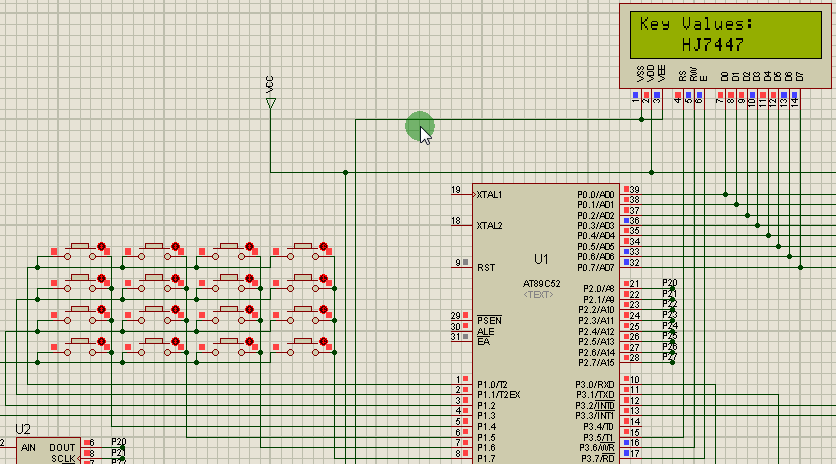Viewport: 836px width, 464px height.
Task: Click the HJ7447 text on the LCD
Action: click(712, 45)
